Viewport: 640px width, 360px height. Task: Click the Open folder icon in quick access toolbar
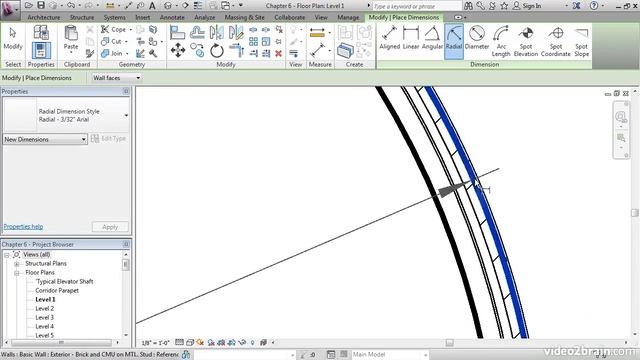[x=29, y=5]
